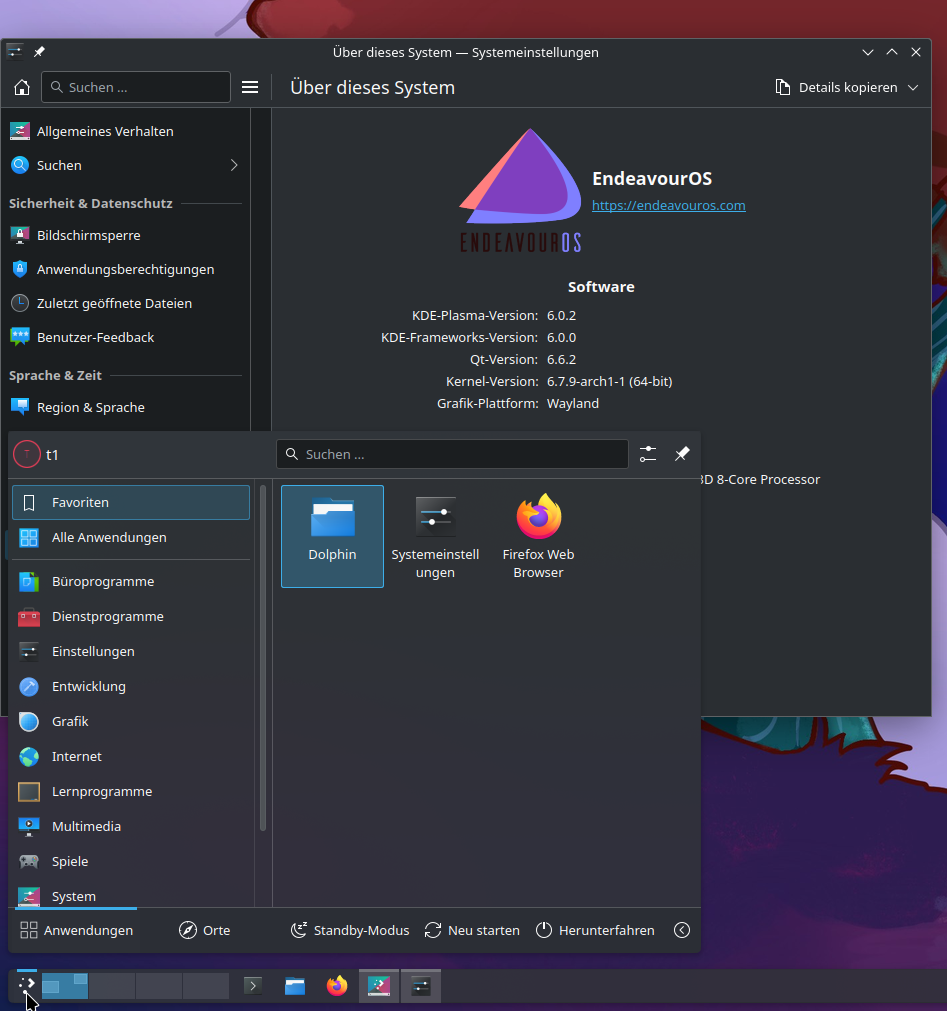Image resolution: width=947 pixels, height=1011 pixels.
Task: Launch Firefox Web Browser from favorites
Action: tap(538, 536)
